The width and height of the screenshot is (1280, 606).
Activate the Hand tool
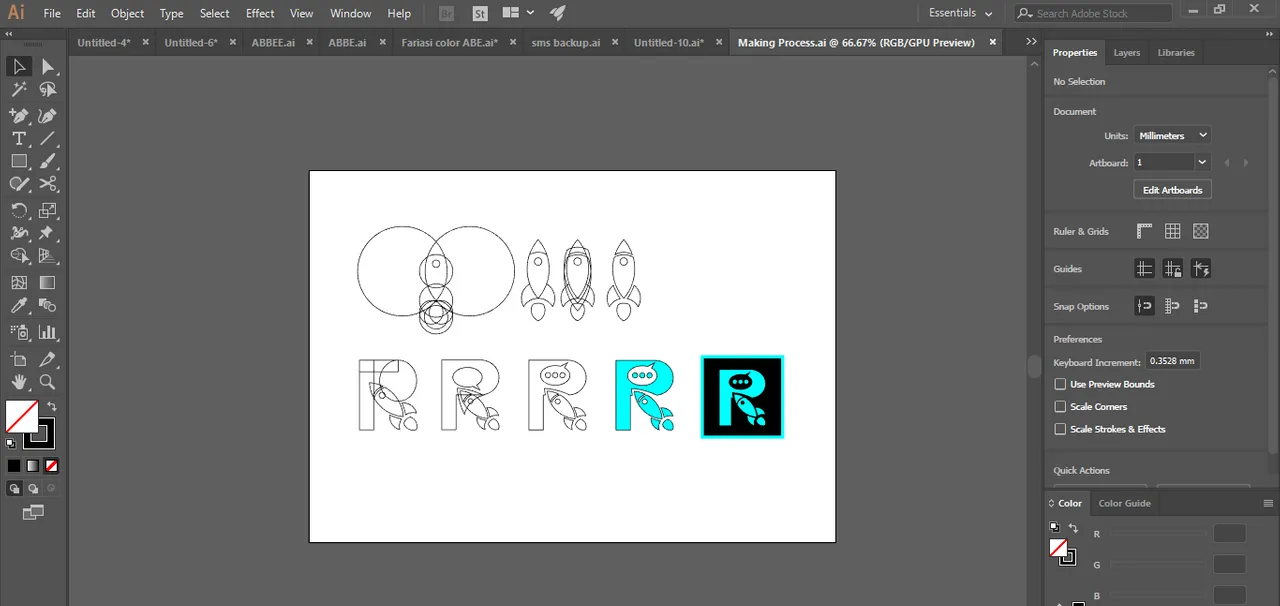click(19, 382)
